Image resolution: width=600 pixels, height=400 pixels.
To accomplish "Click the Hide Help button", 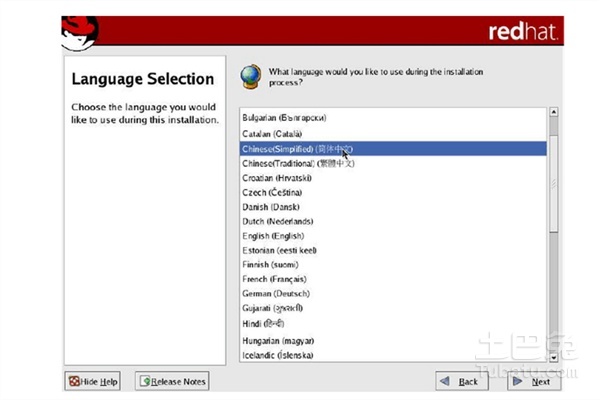I will pyautogui.click(x=93, y=381).
